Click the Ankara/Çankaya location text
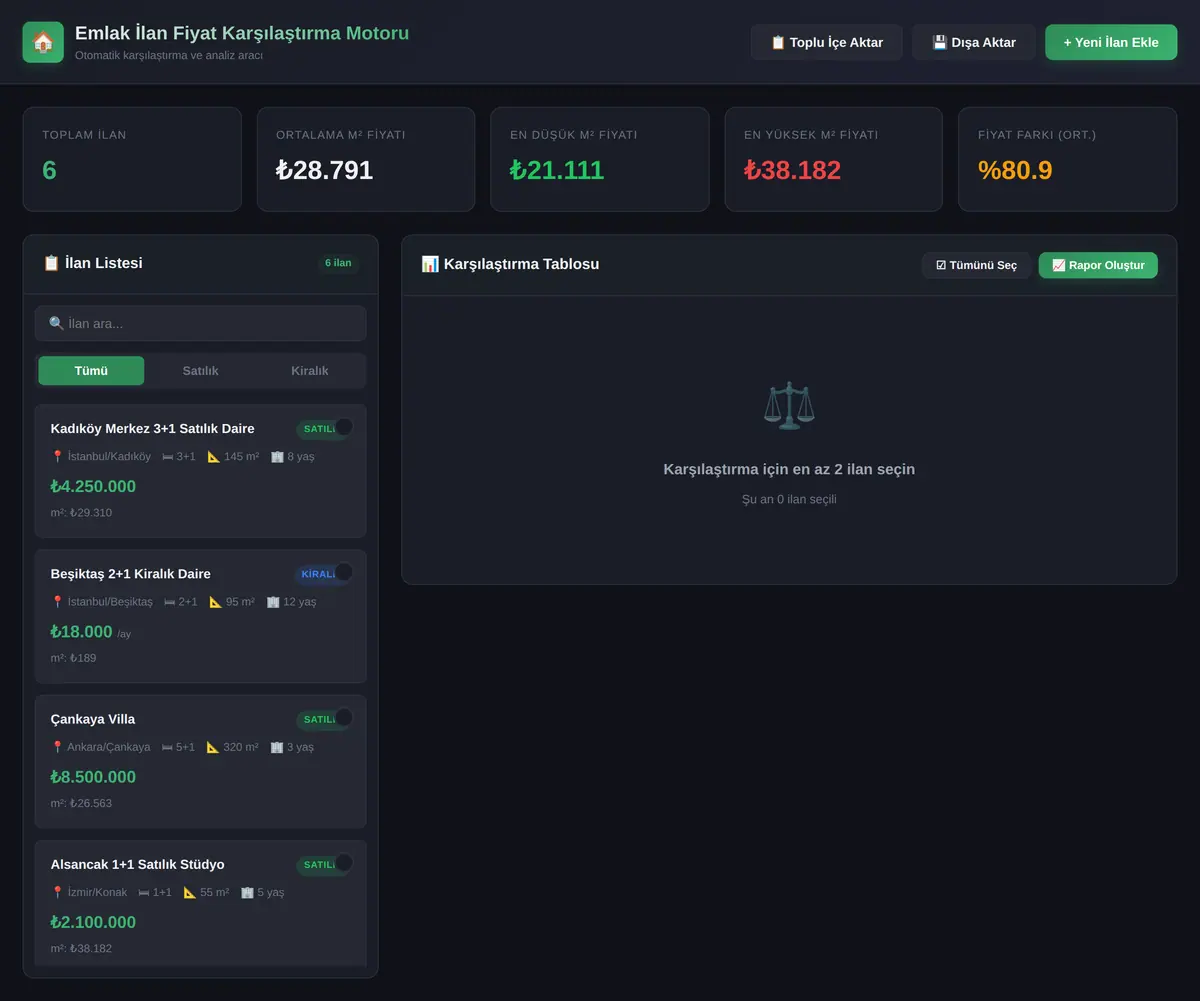Viewport: 1200px width, 1001px height. click(x=108, y=747)
